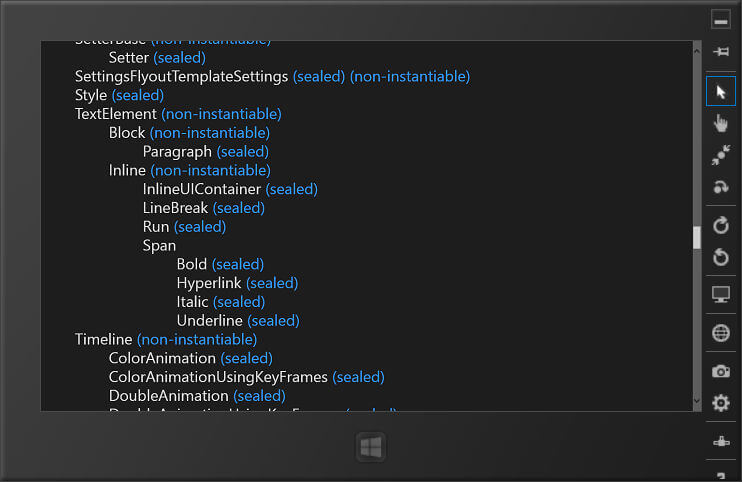Select the 'Hyperlink' row

coord(238,283)
